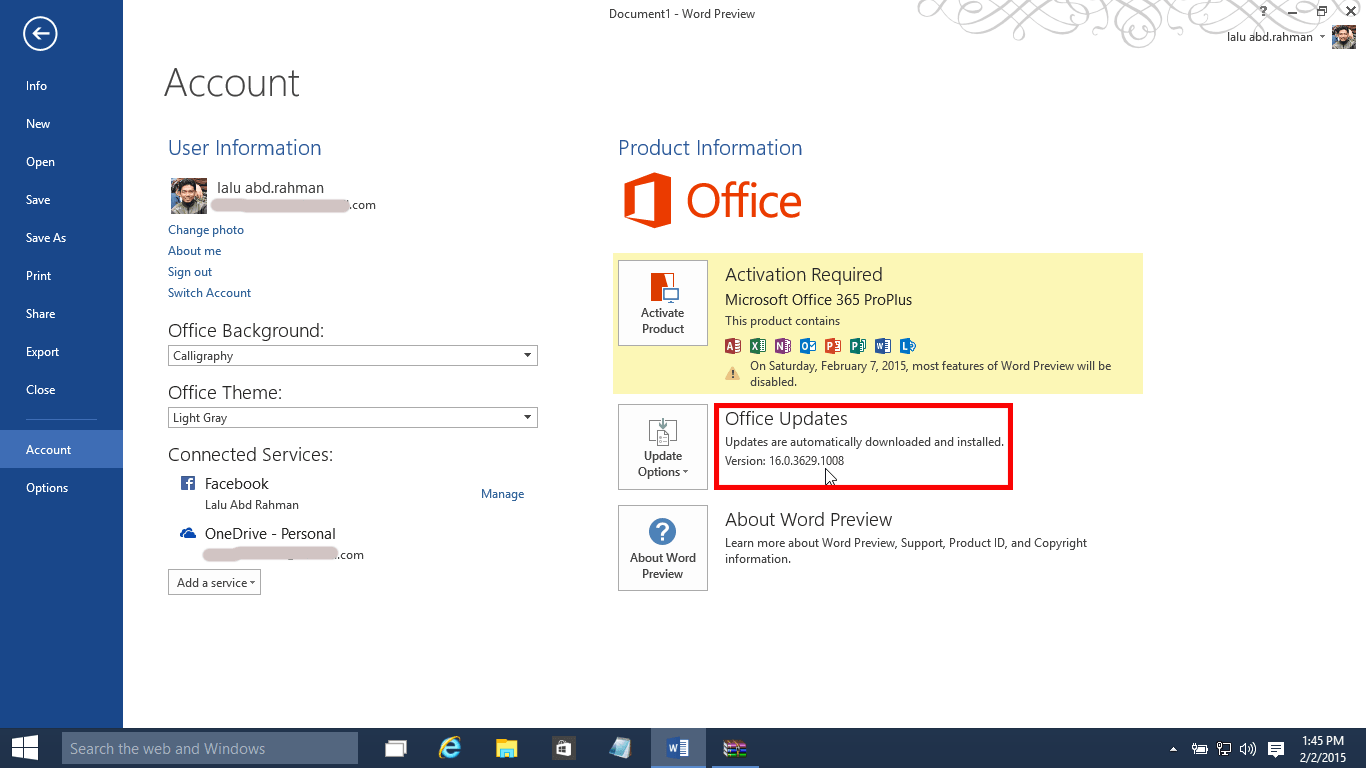The width and height of the screenshot is (1366, 768).
Task: Click the account avatar in the top-right corner
Action: tap(1344, 37)
